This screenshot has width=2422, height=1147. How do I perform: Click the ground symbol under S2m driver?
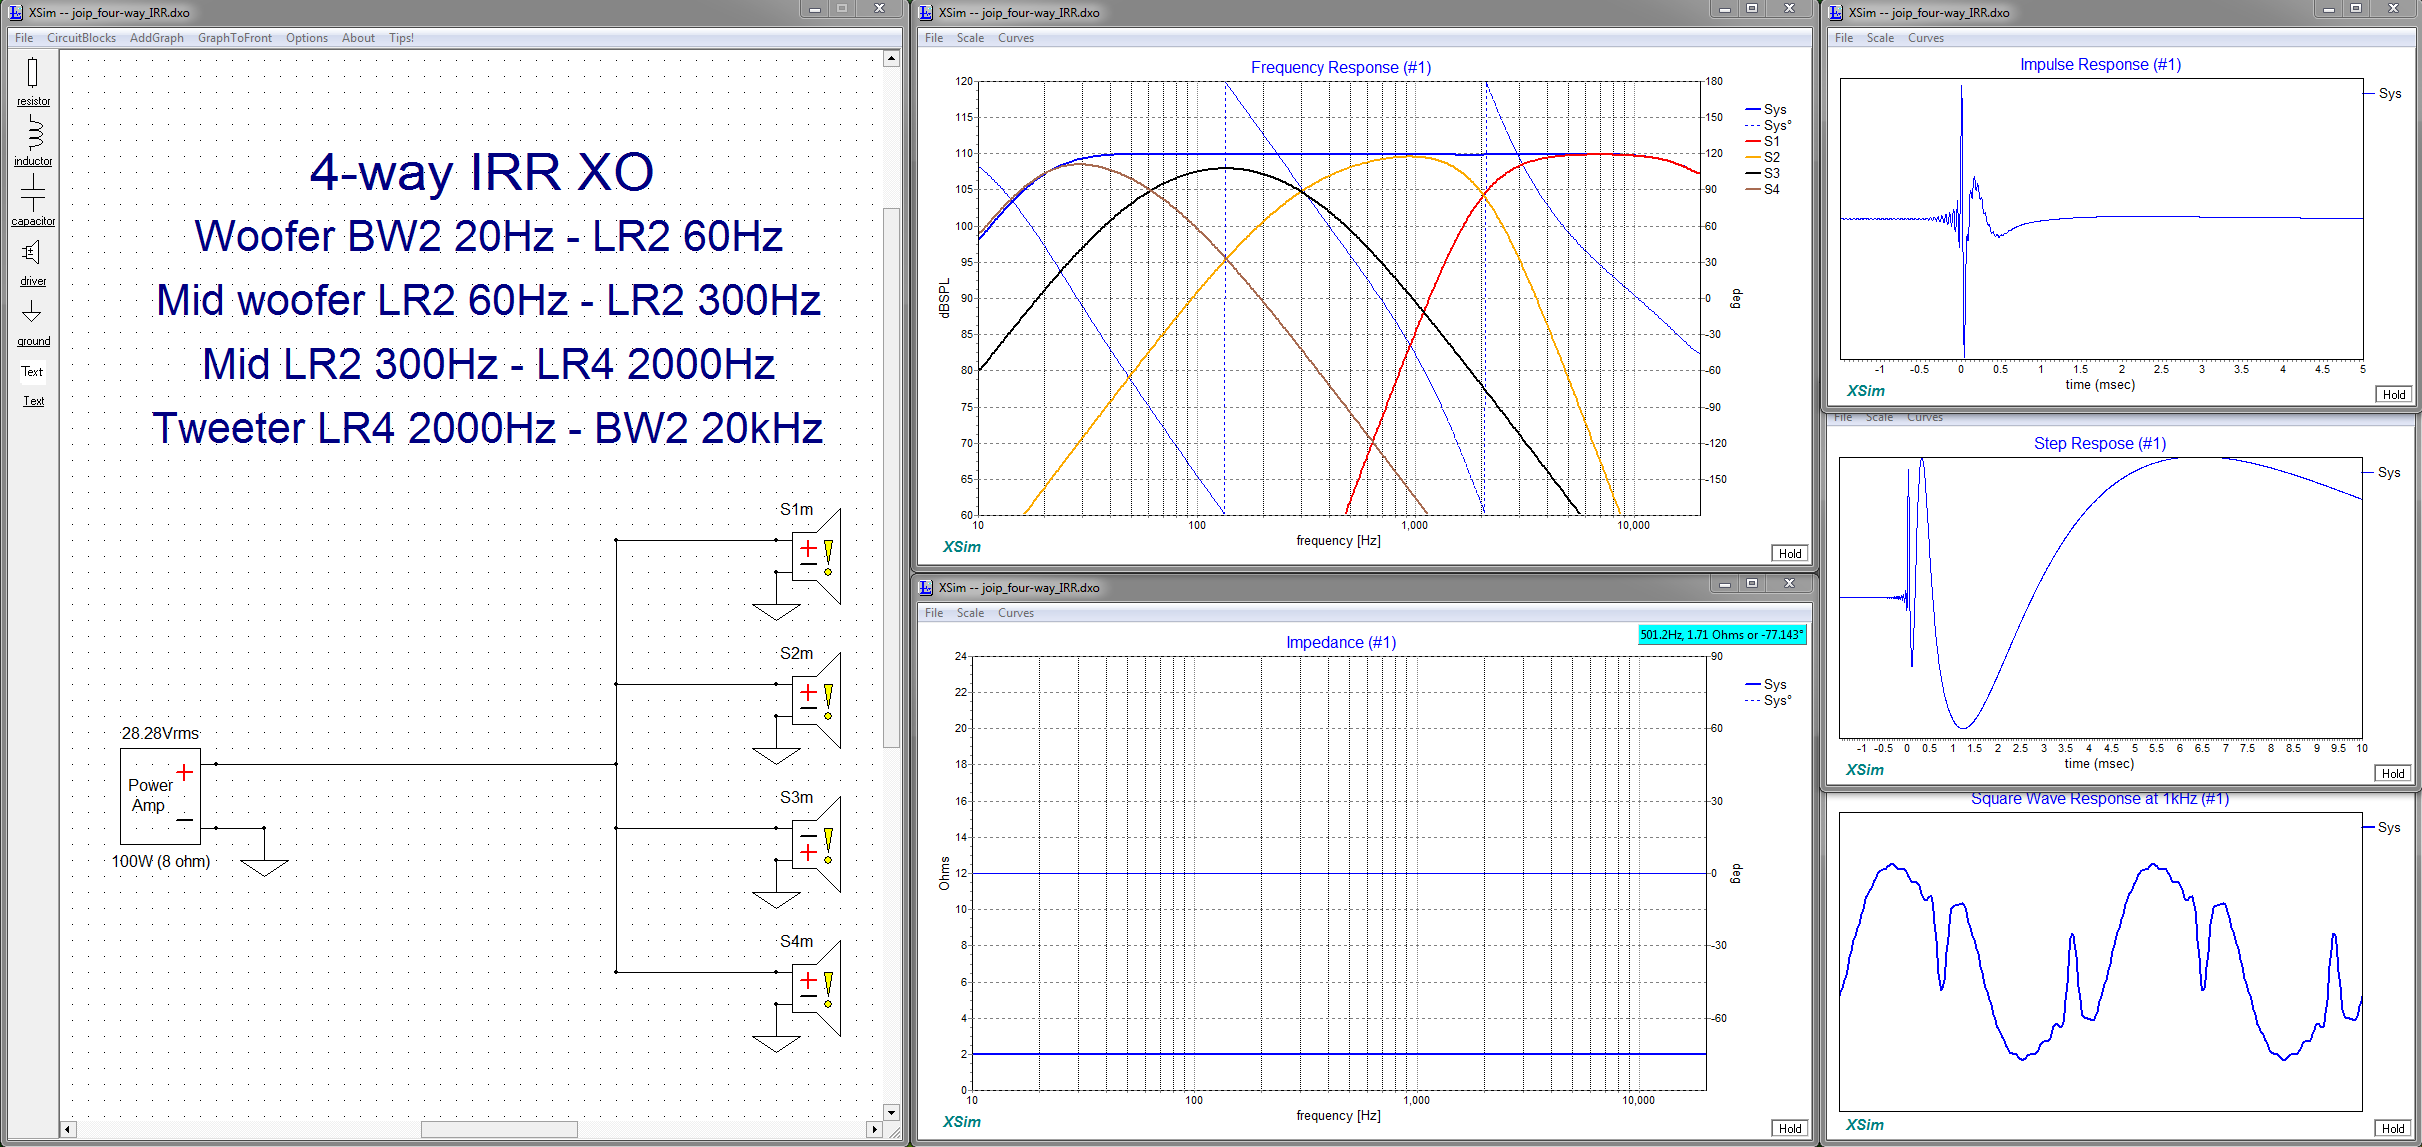776,755
